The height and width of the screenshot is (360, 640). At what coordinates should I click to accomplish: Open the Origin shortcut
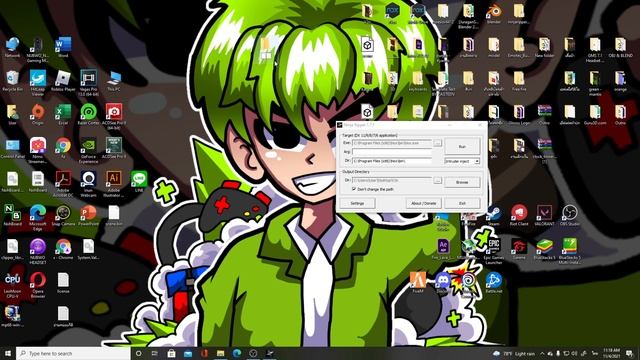(x=38, y=114)
